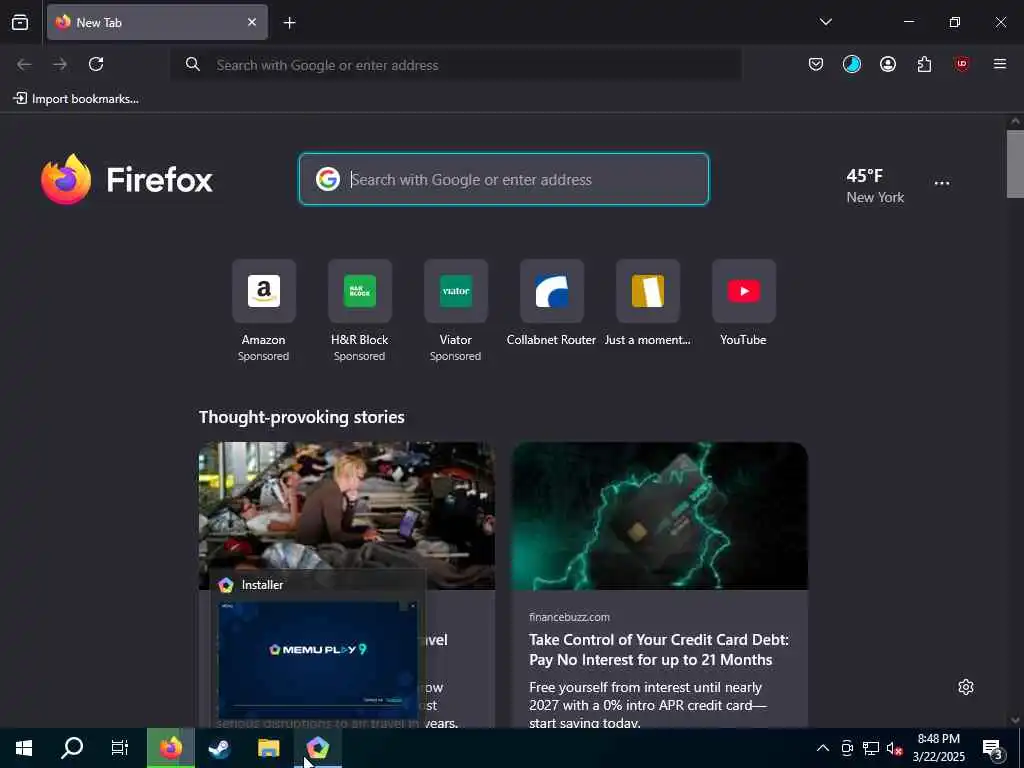Click the muted volume tray icon
1024x768 pixels.
tap(894, 748)
